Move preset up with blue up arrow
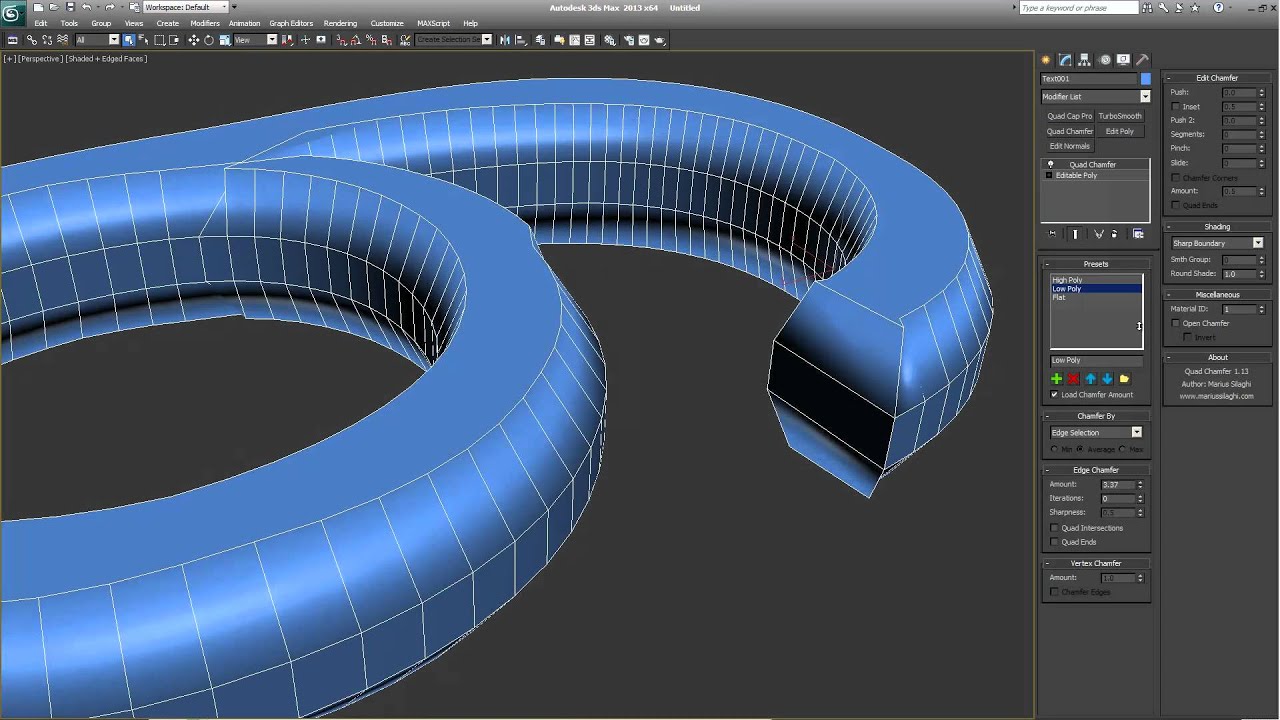Viewport: 1280px width, 720px height. pos(1090,379)
